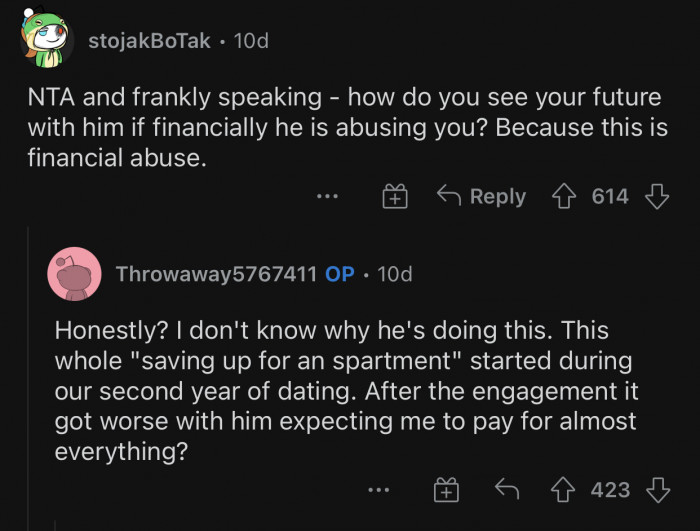The width and height of the screenshot is (700, 531).
Task: Give an award to stojakBoTak's comment
Action: point(396,197)
